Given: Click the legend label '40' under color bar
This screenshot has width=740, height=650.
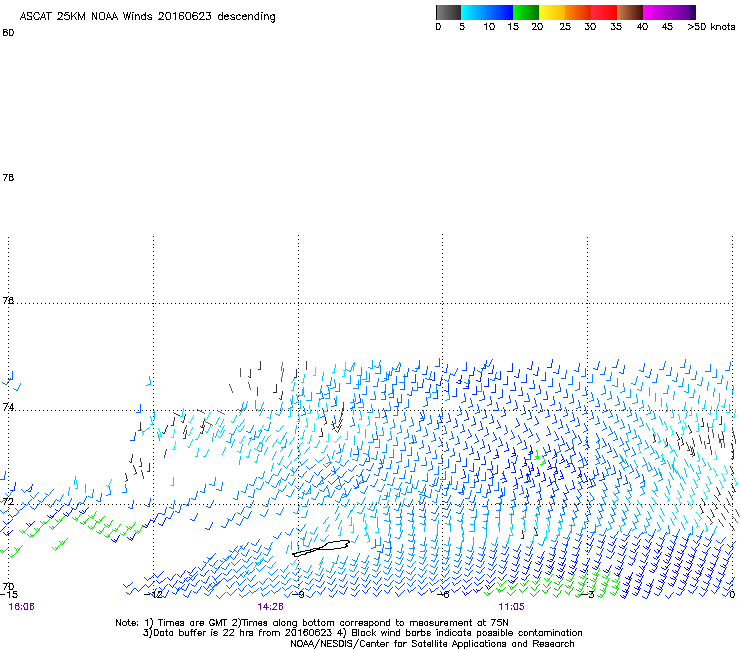Looking at the screenshot, I should [642, 27].
